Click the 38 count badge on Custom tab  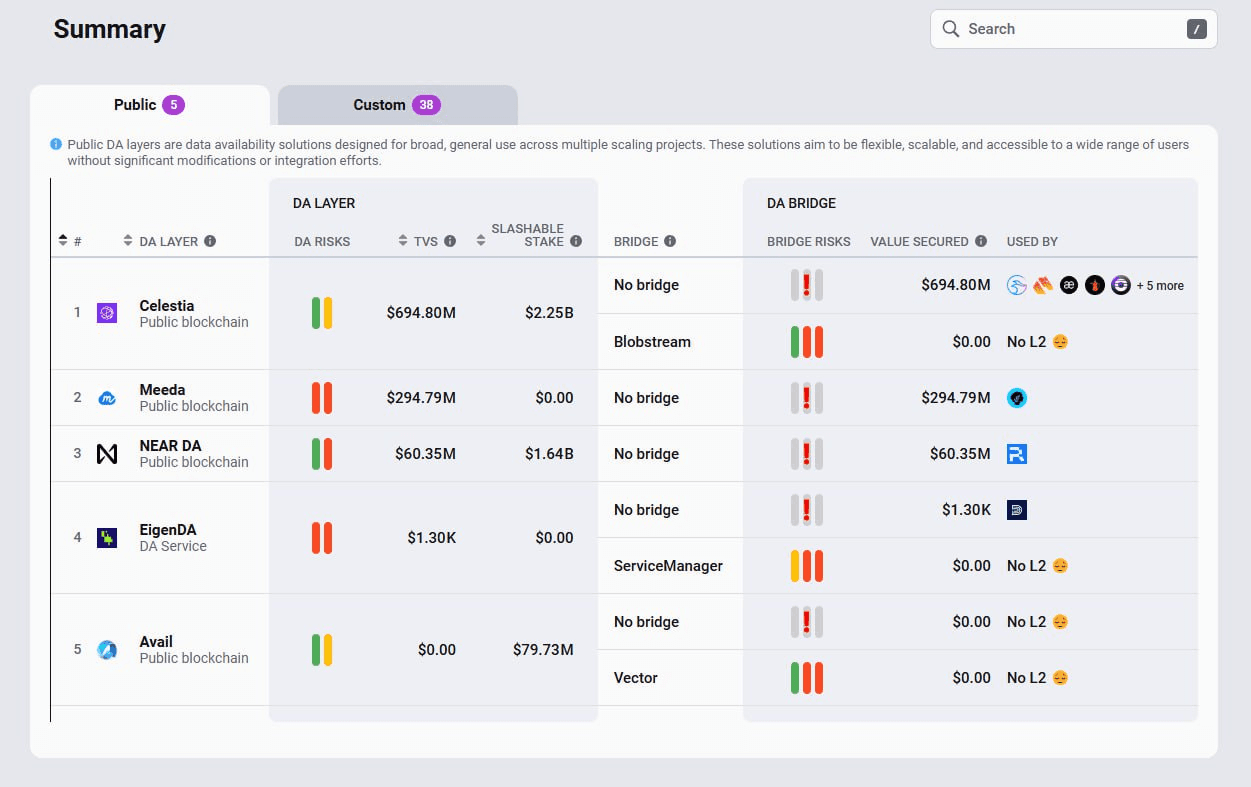(426, 105)
